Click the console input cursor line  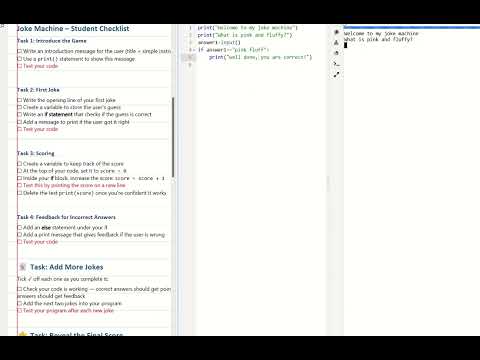(x=346, y=45)
